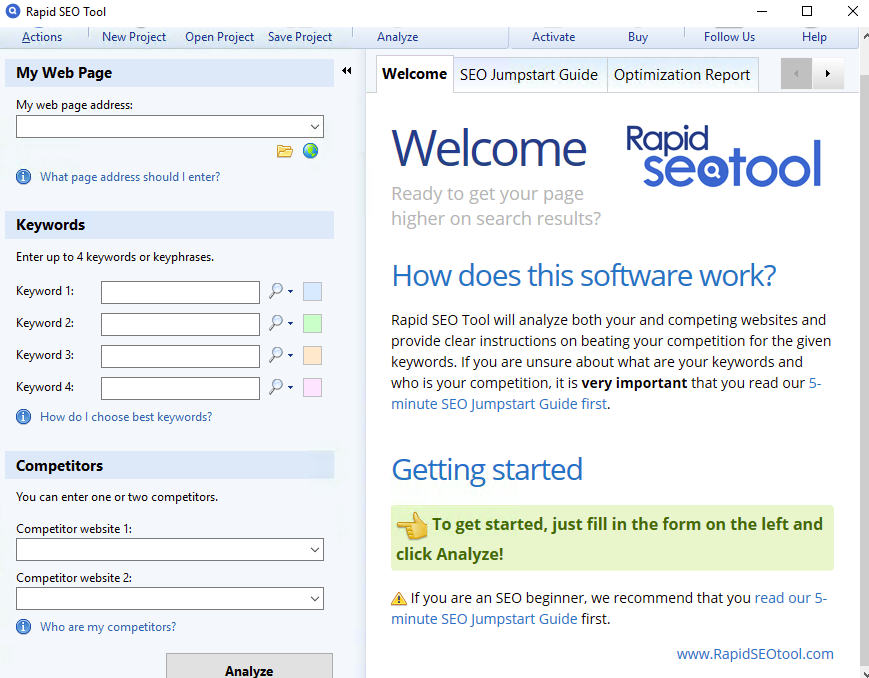Open '5-minute SEO Jumpstart Guide first' link in intro paragraph
This screenshot has height=678, width=869.
pos(499,404)
